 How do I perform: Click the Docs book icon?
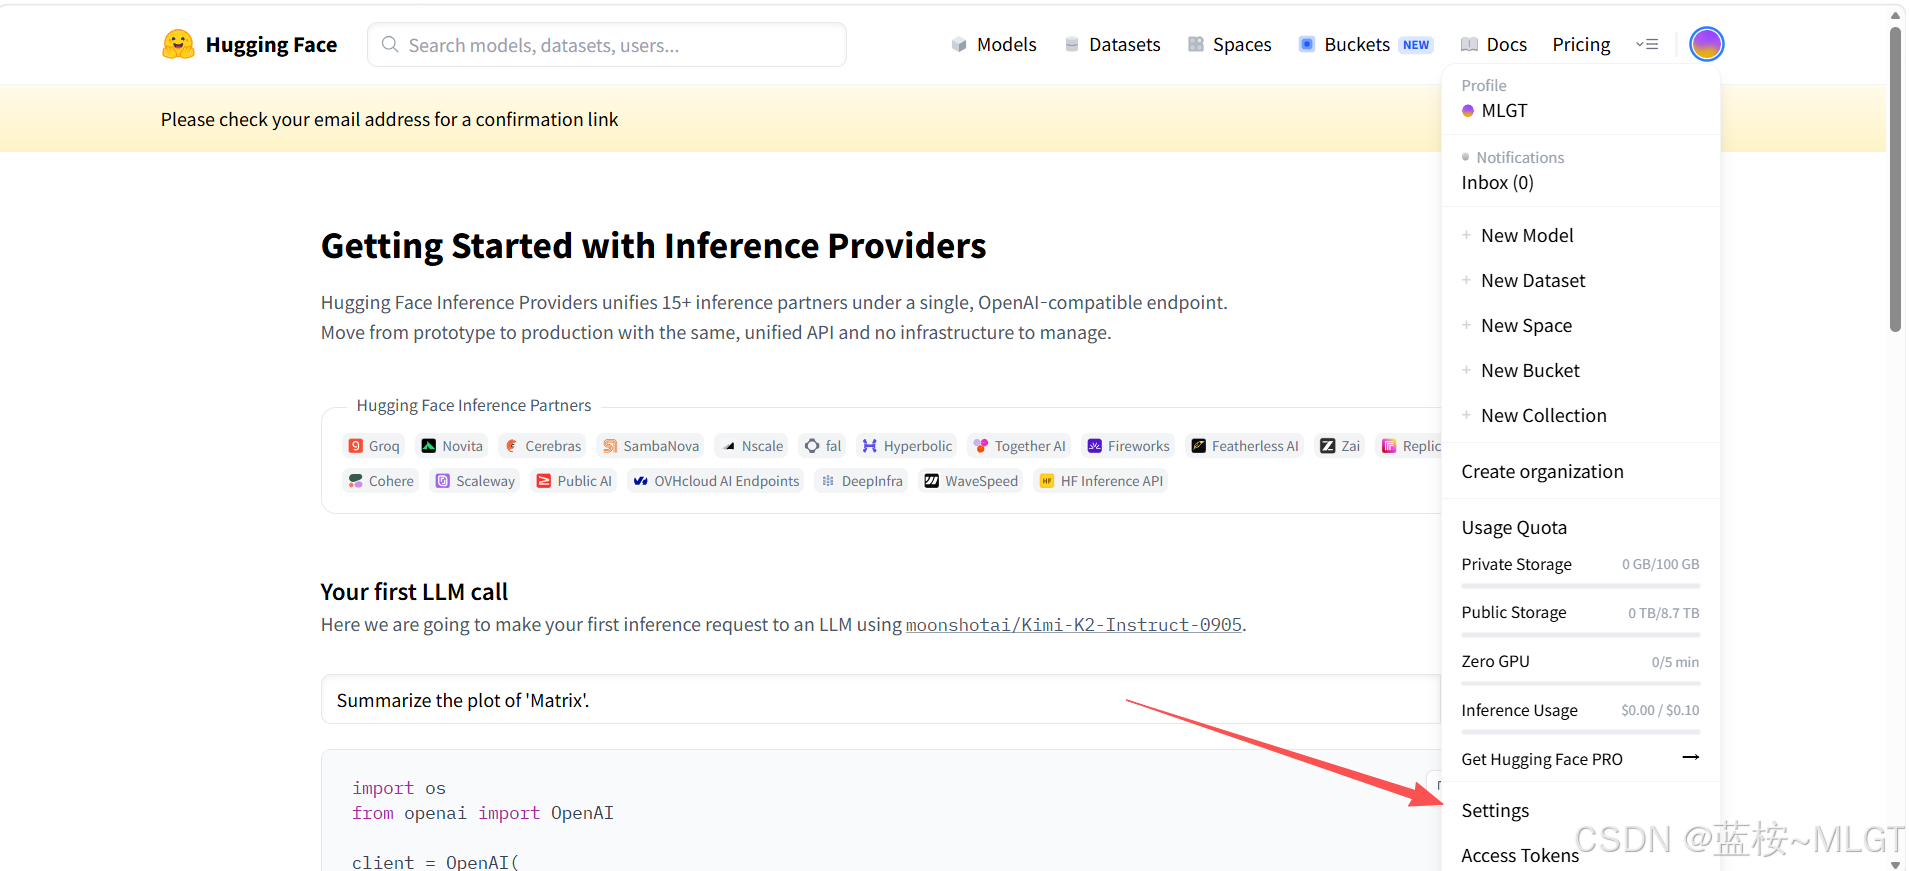click(1469, 45)
